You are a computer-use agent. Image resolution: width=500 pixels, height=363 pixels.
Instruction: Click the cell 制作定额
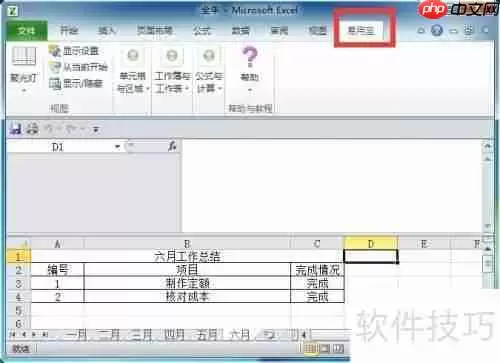(x=187, y=283)
